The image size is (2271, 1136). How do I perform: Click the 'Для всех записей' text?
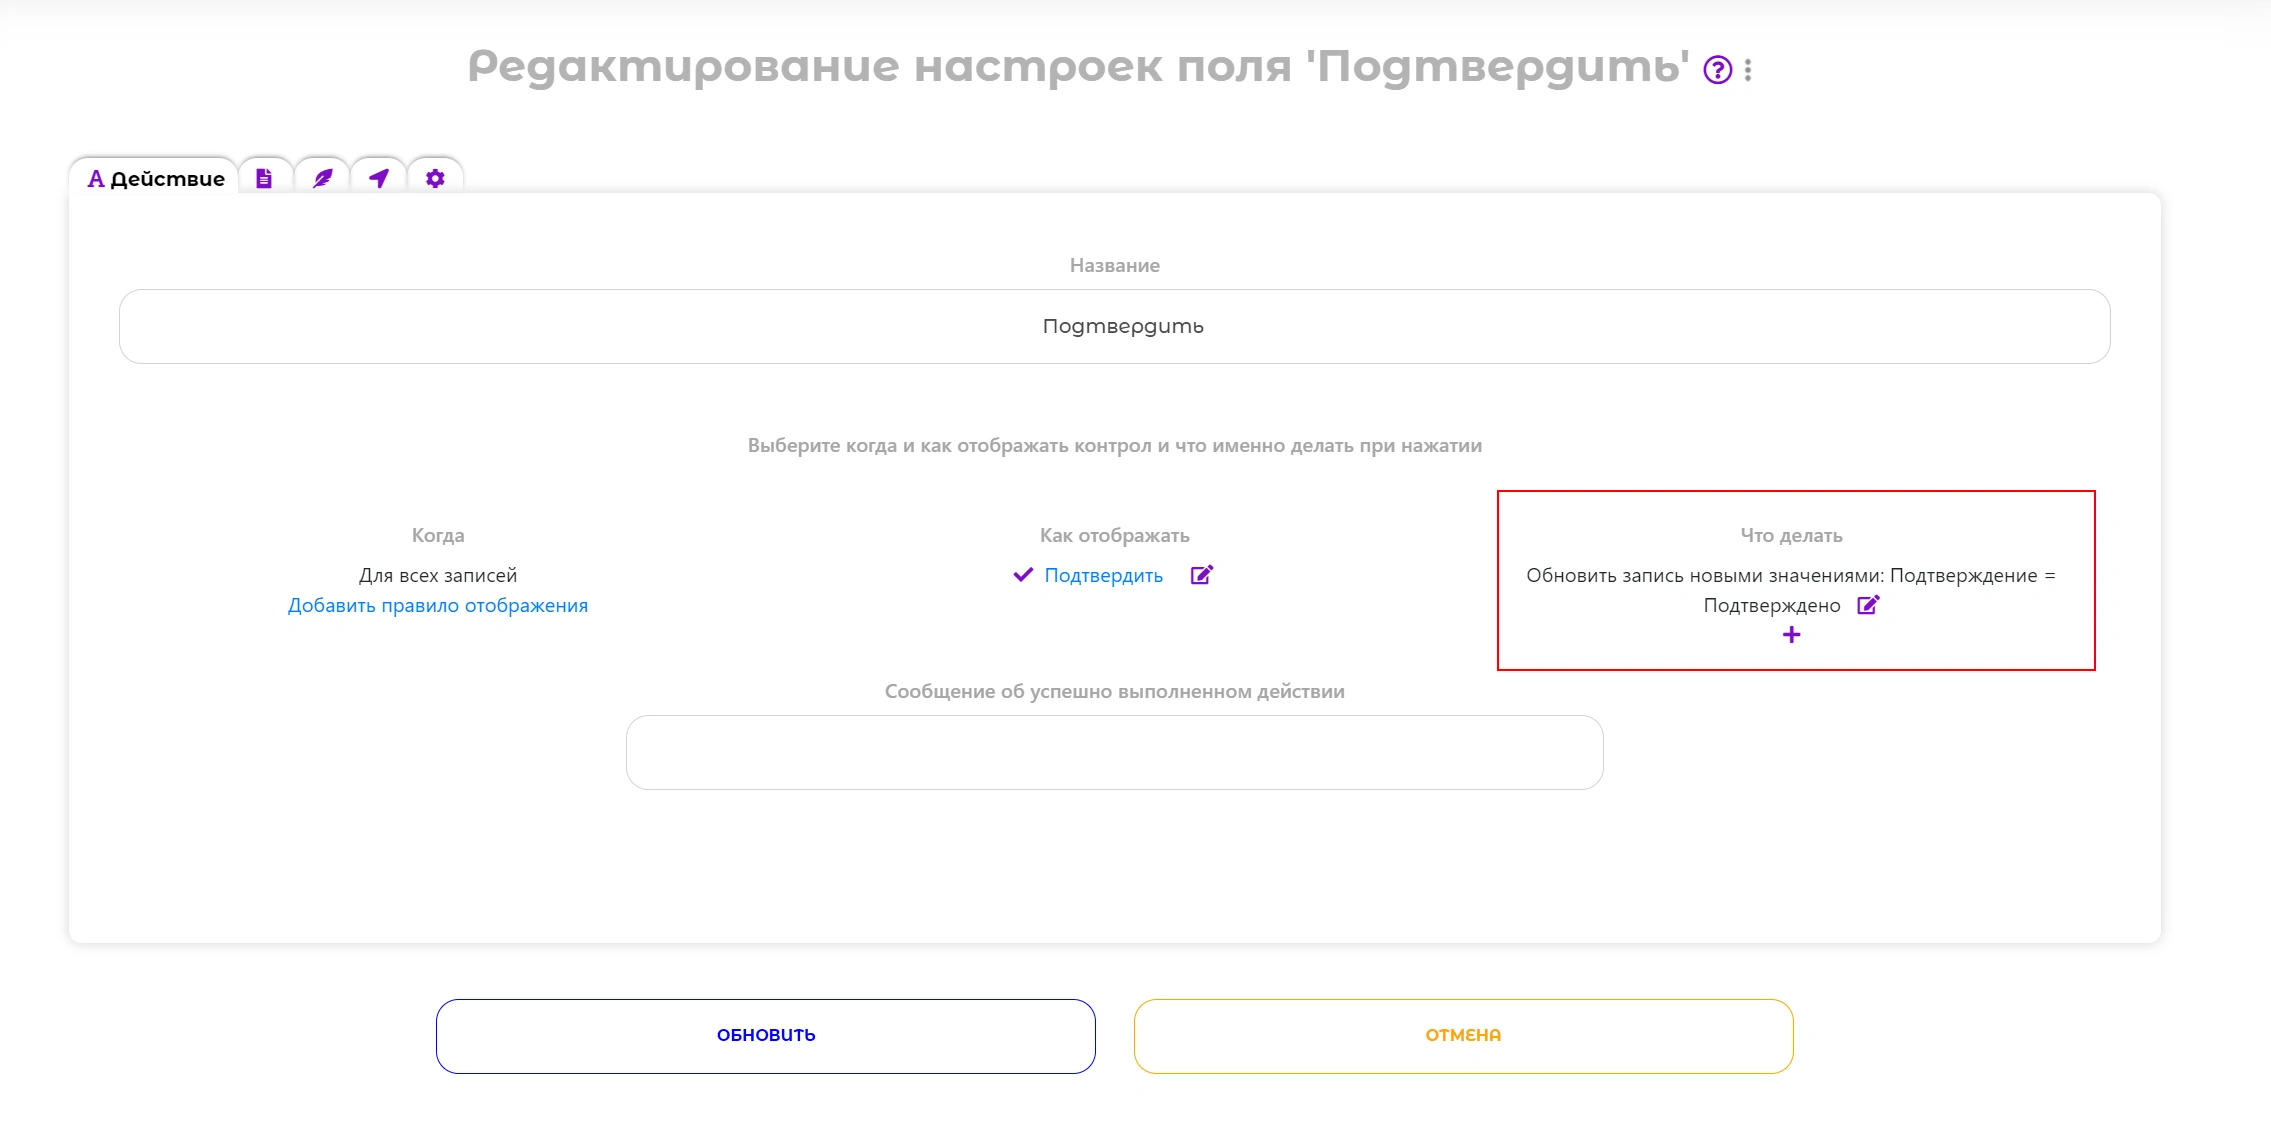click(438, 575)
